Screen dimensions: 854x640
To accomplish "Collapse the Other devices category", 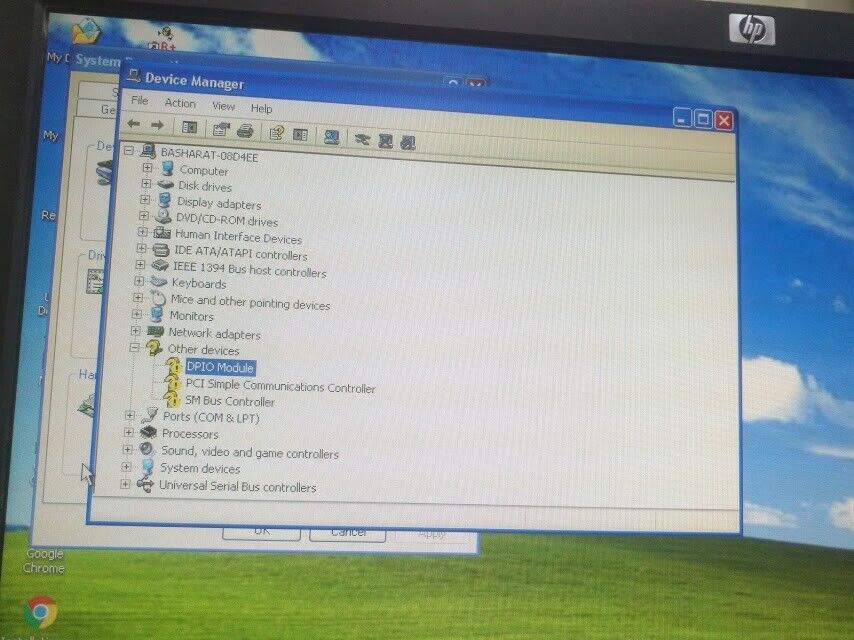I will coord(135,347).
